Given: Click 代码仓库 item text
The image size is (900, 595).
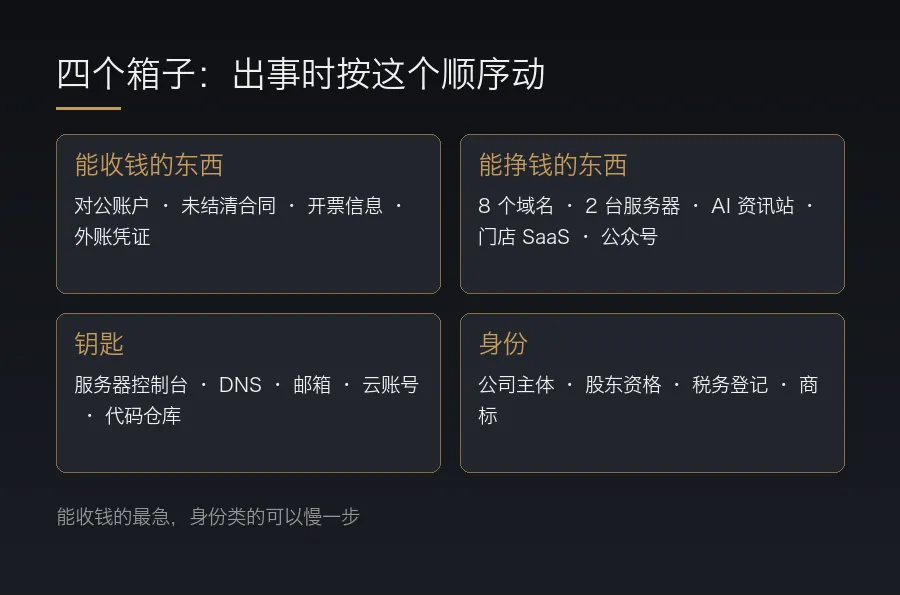Looking at the screenshot, I should (143, 415).
